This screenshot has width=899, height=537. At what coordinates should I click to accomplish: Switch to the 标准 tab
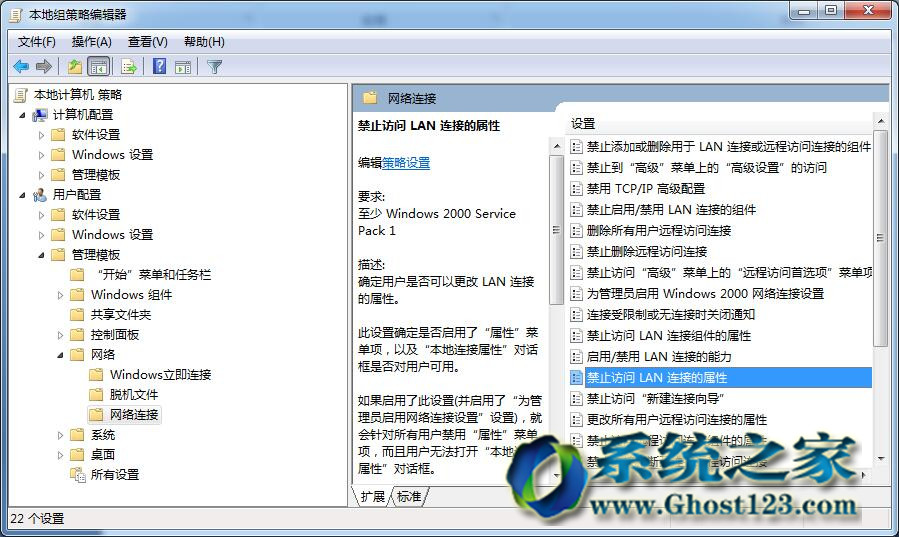(409, 496)
